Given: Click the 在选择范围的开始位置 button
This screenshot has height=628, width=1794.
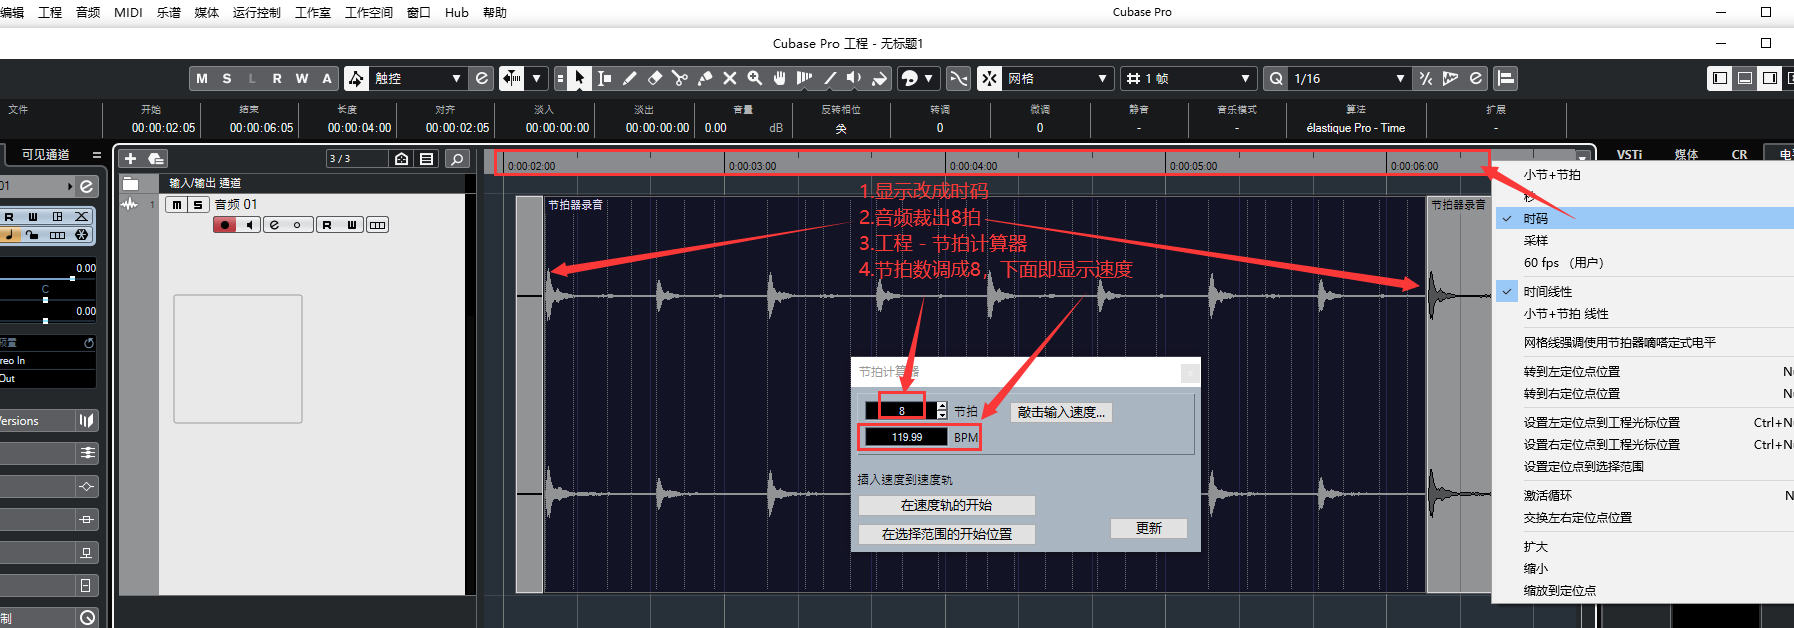Looking at the screenshot, I should tap(946, 534).
